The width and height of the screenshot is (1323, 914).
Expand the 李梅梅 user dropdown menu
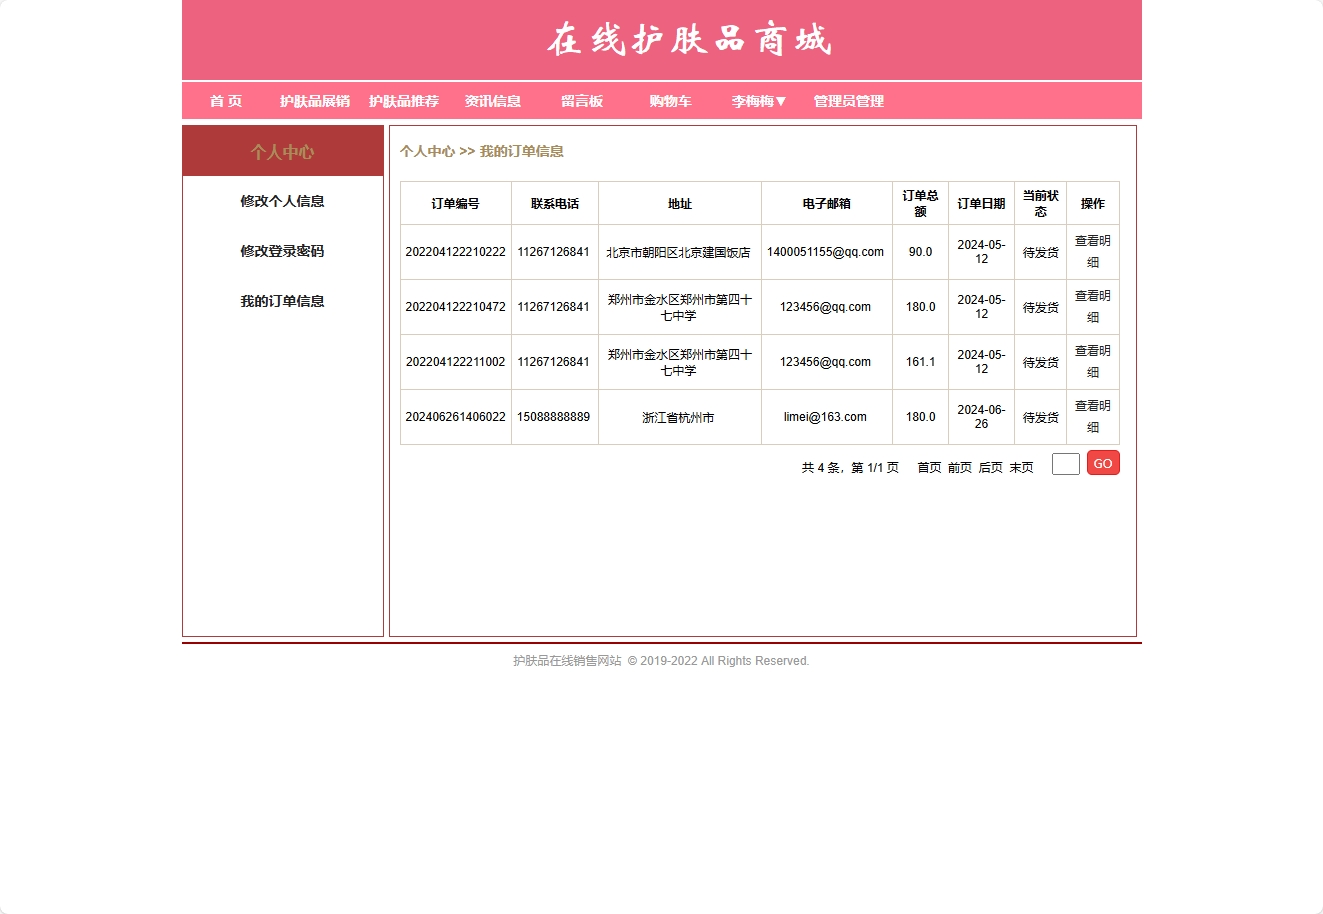(x=757, y=101)
